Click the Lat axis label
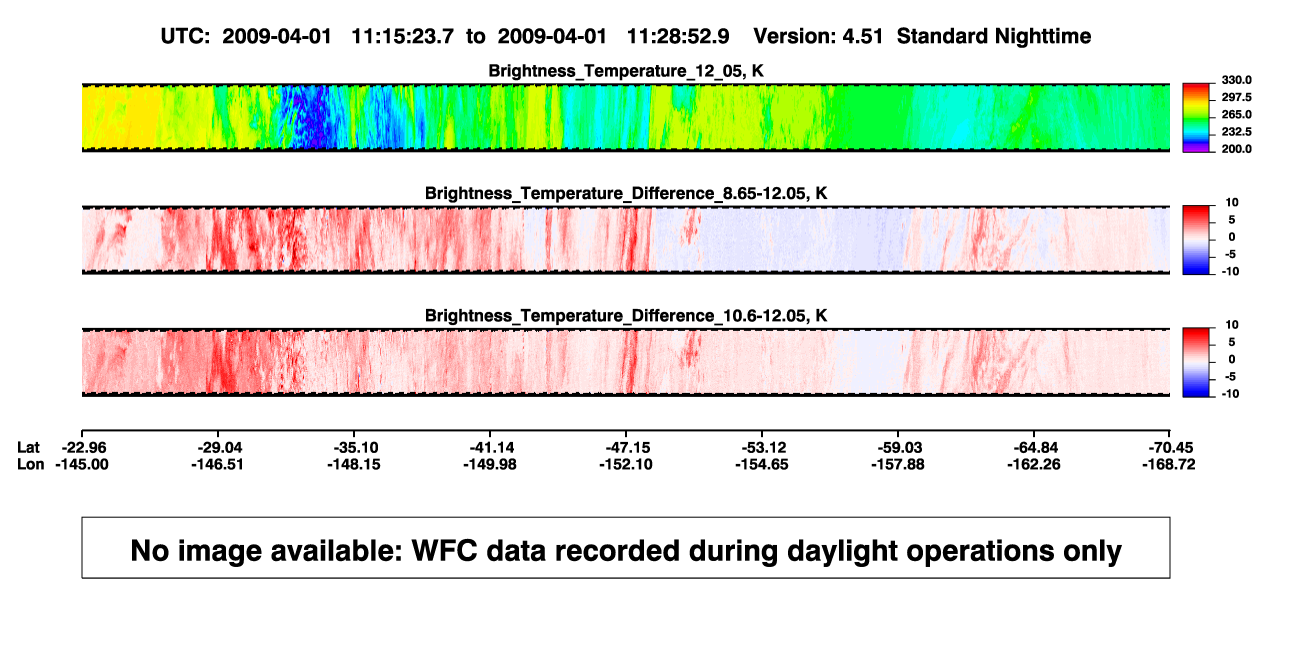Image resolution: width=1300 pixels, height=667 pixels. pos(30,447)
